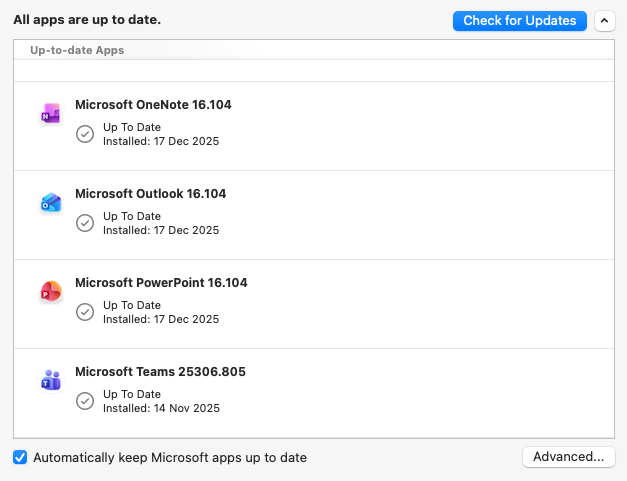
Task: Click PowerPoint's up-to-date checkmark icon
Action: point(85,312)
